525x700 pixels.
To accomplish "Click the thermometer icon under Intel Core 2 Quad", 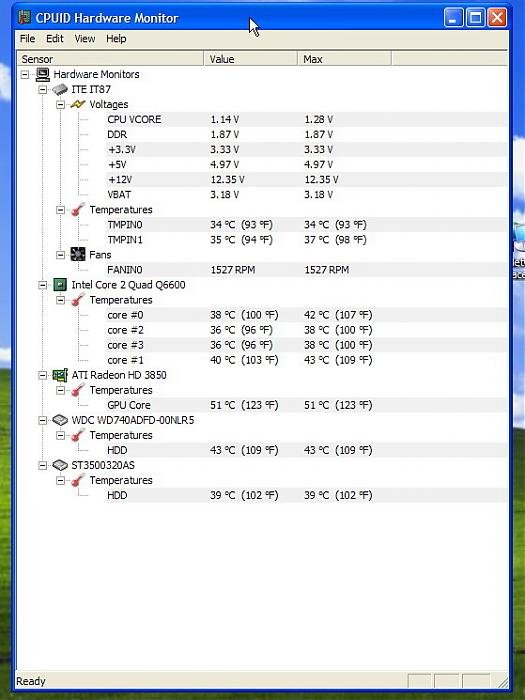I will (x=78, y=300).
